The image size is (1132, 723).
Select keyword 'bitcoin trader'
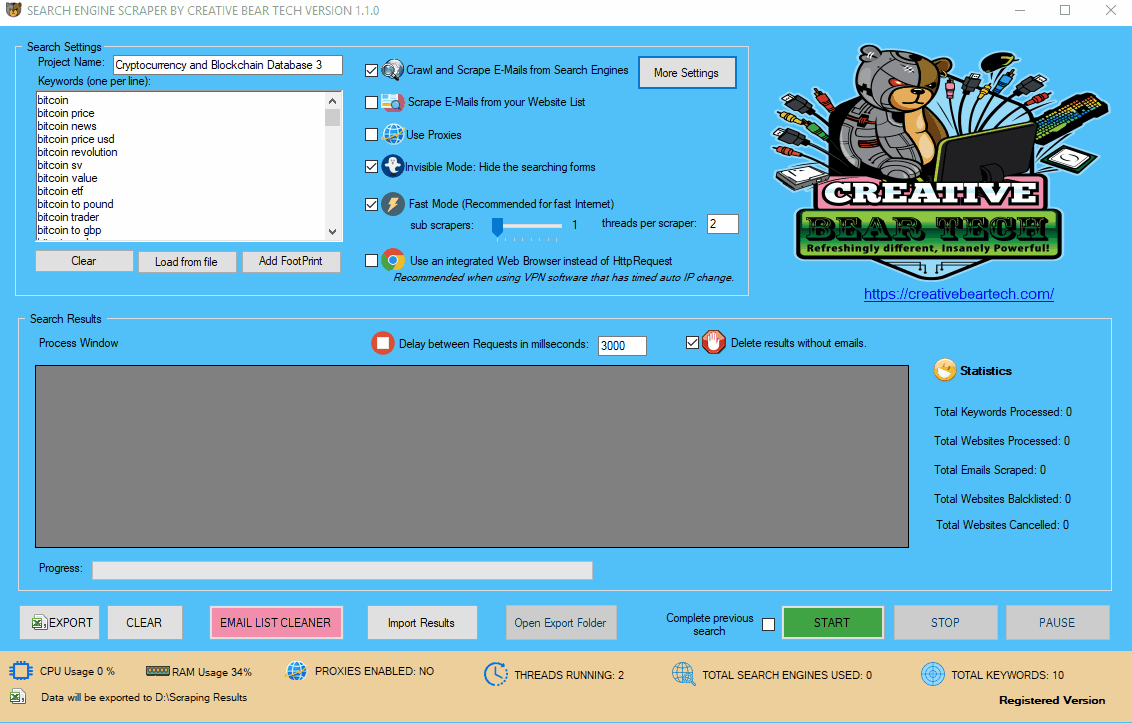(68, 217)
